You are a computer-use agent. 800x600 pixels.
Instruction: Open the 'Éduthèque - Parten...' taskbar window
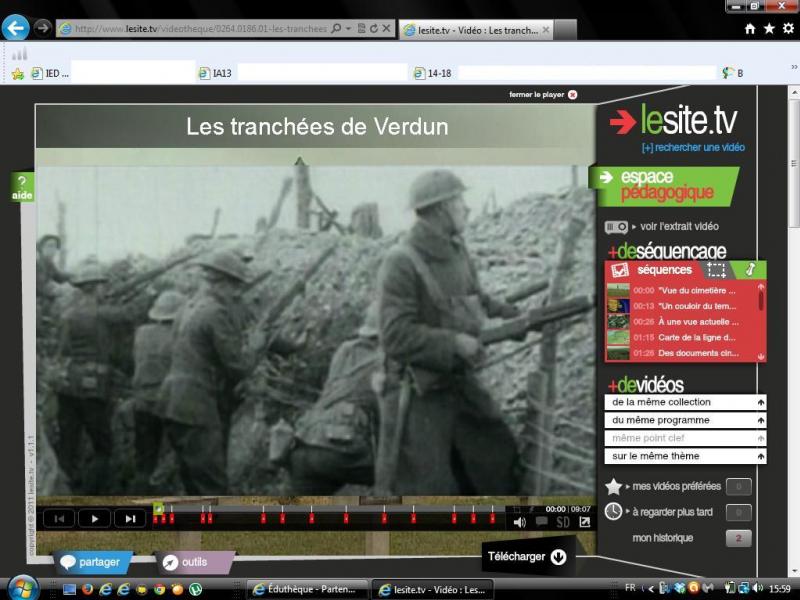(x=308, y=589)
